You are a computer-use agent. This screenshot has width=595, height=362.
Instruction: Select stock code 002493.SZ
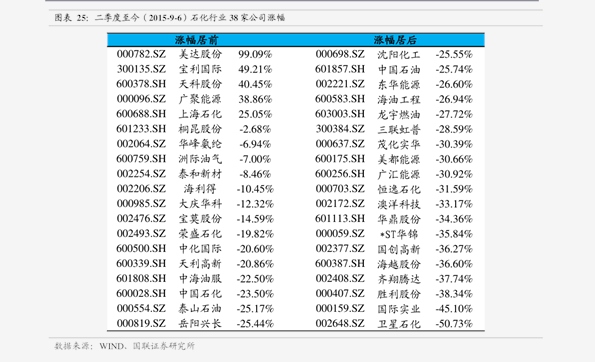tap(141, 233)
